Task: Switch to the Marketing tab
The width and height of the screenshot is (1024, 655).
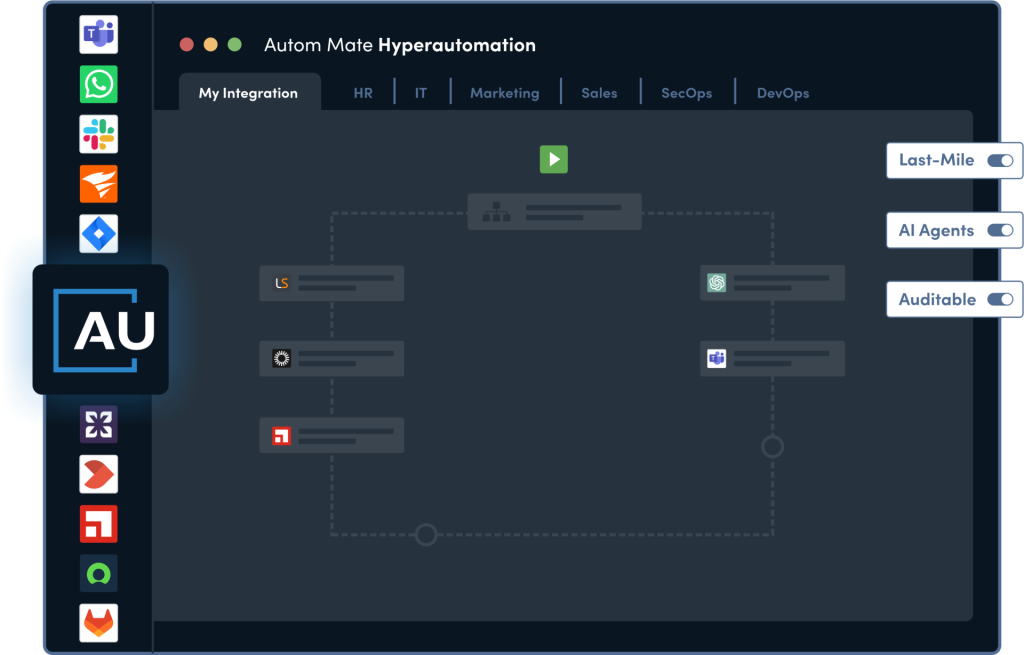Action: coord(505,93)
